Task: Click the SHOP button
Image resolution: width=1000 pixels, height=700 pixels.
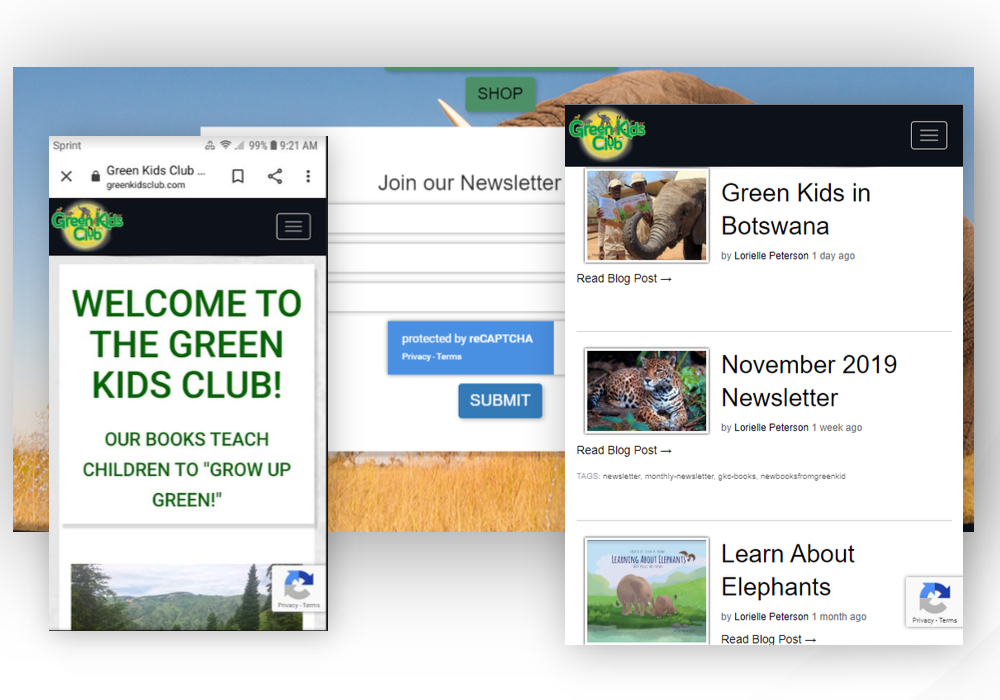Action: [500, 94]
